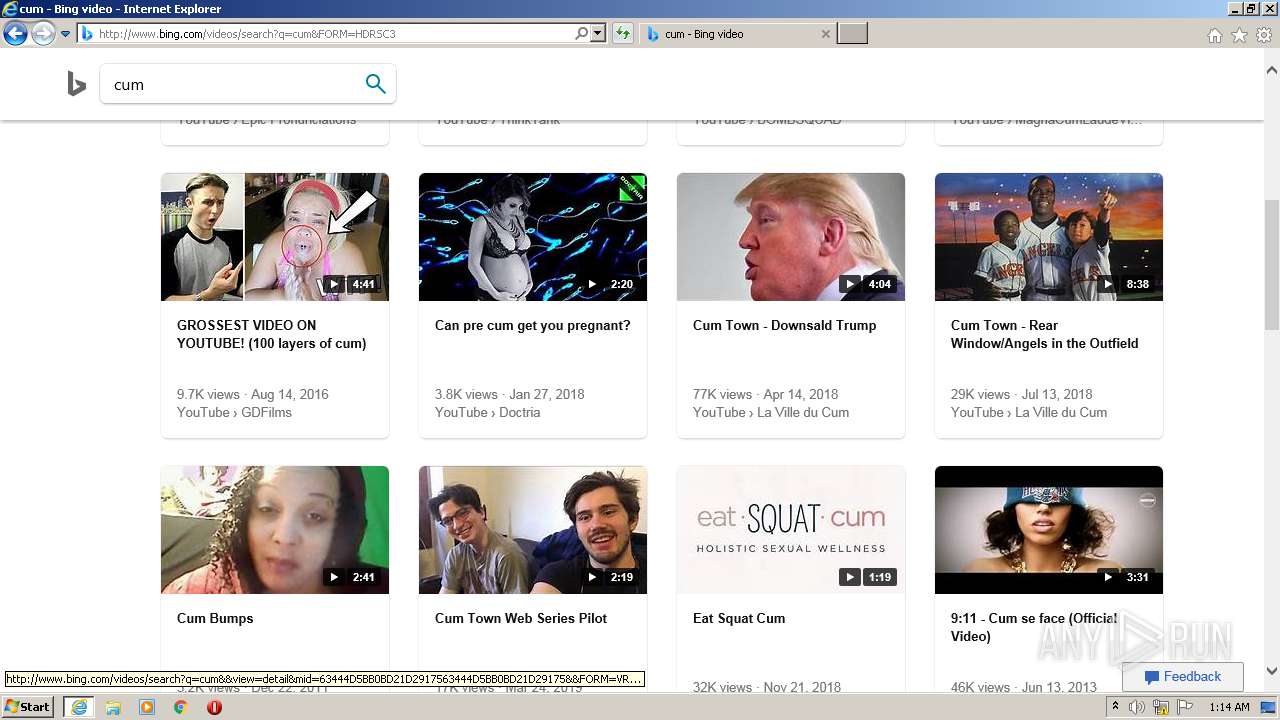
Task: Click '77K views · Apr 14, 2018' text
Action: [x=766, y=394]
